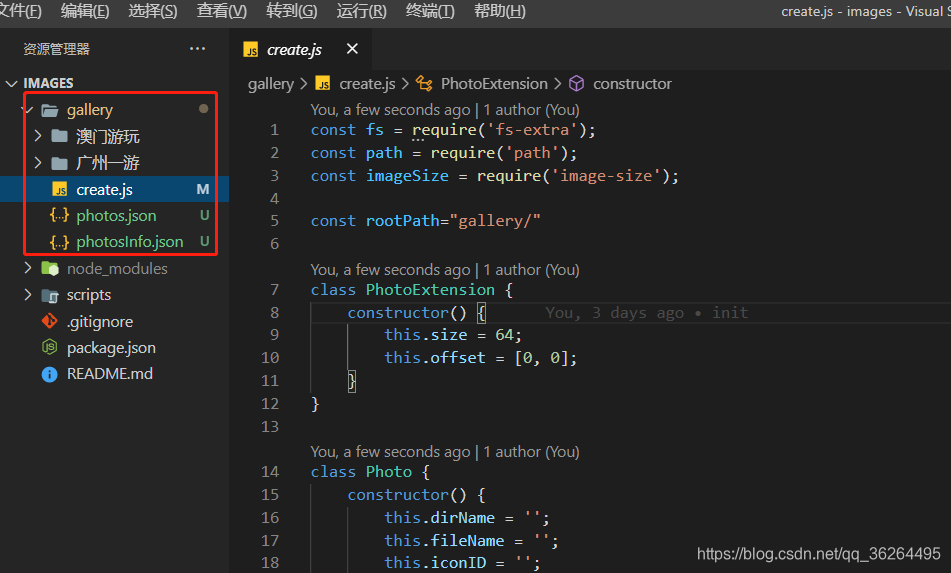Click 'You, 3 days ago • init' blame annotation
951x573 pixels.
[x=647, y=313]
